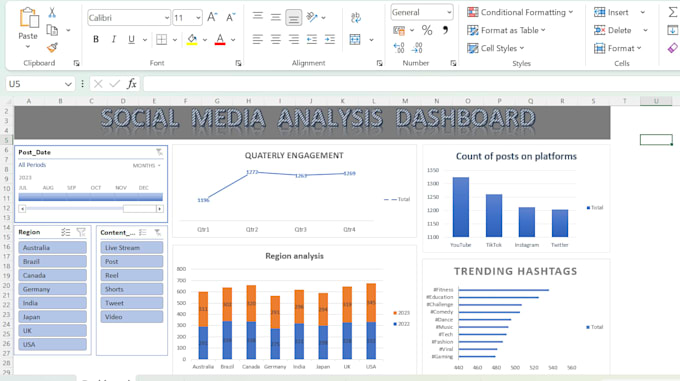
Task: Select Live Stream content type
Action: click(132, 247)
